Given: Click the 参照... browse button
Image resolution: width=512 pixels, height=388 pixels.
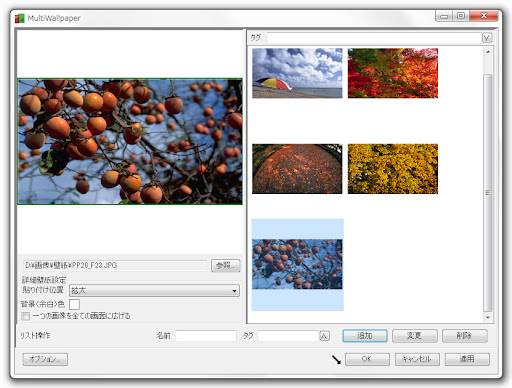Looking at the screenshot, I should coord(225,265).
